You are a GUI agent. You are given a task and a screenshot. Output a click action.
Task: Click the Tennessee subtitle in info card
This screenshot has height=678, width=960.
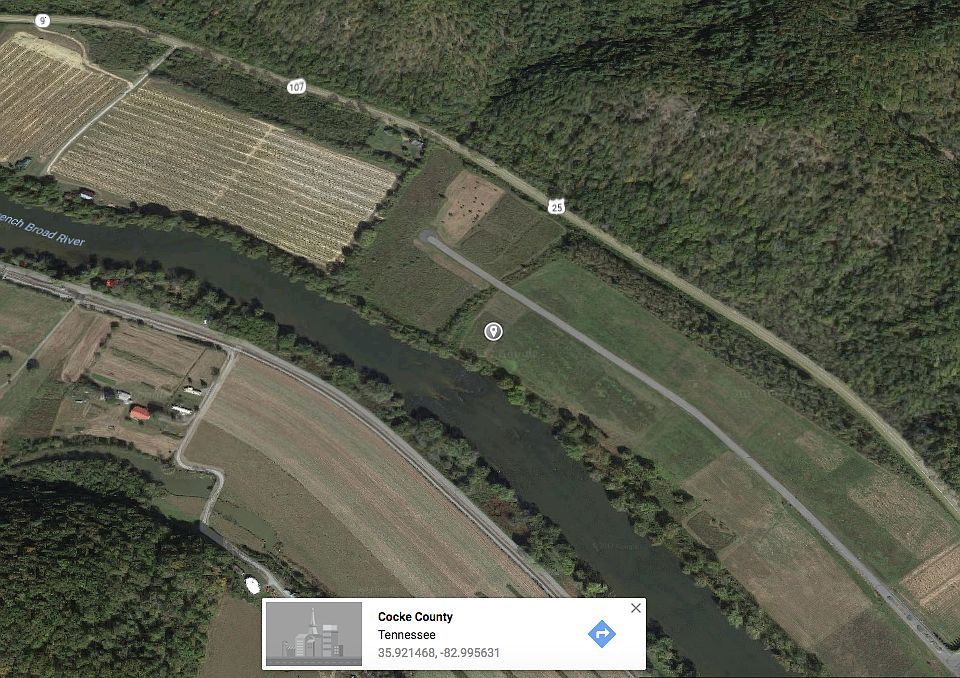pyautogui.click(x=407, y=635)
